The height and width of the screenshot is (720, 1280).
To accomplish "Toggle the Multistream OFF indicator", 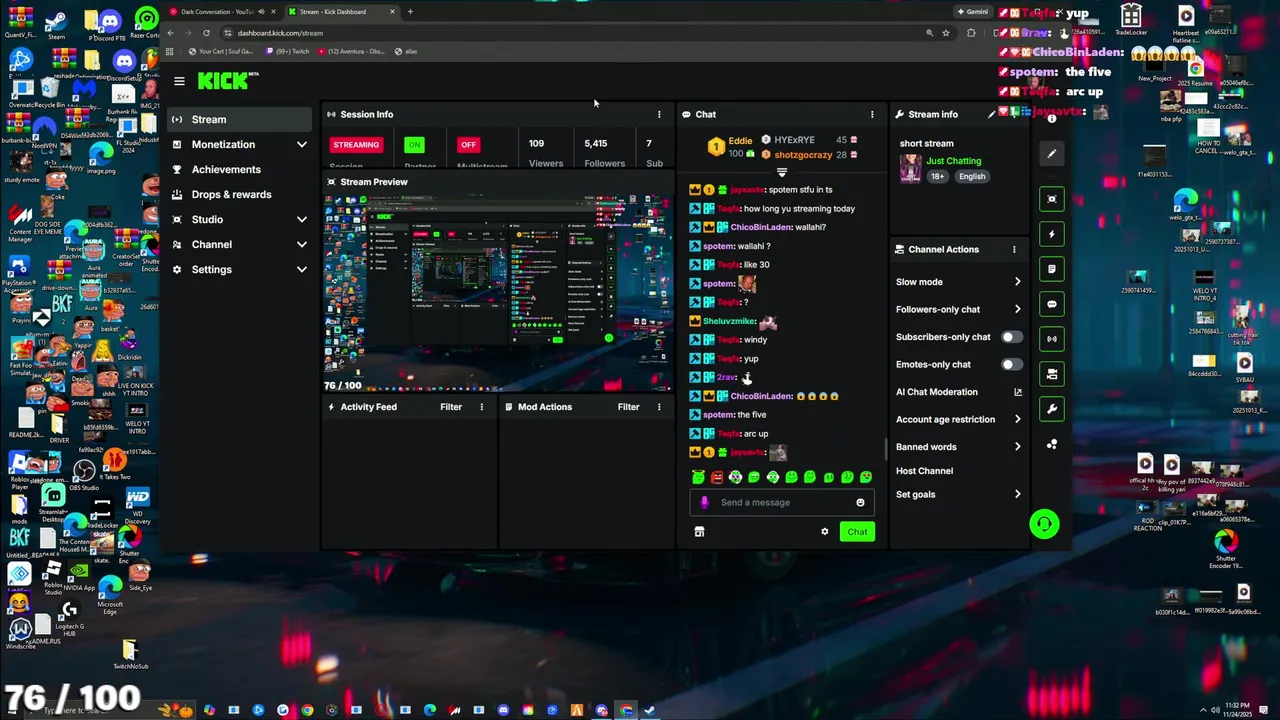I will point(468,145).
